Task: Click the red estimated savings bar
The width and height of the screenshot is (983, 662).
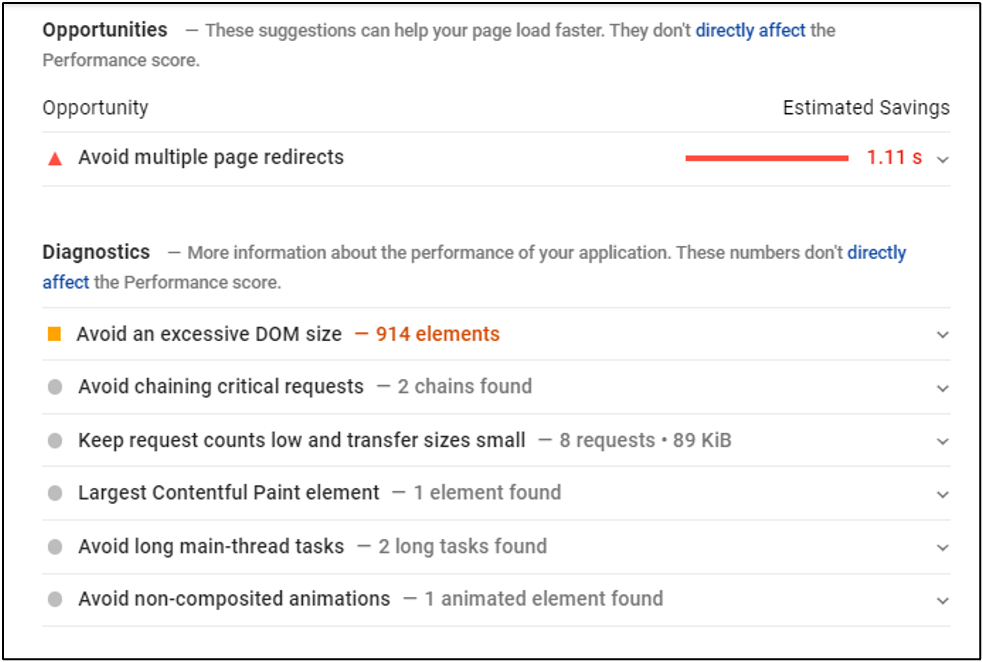Action: tap(767, 159)
